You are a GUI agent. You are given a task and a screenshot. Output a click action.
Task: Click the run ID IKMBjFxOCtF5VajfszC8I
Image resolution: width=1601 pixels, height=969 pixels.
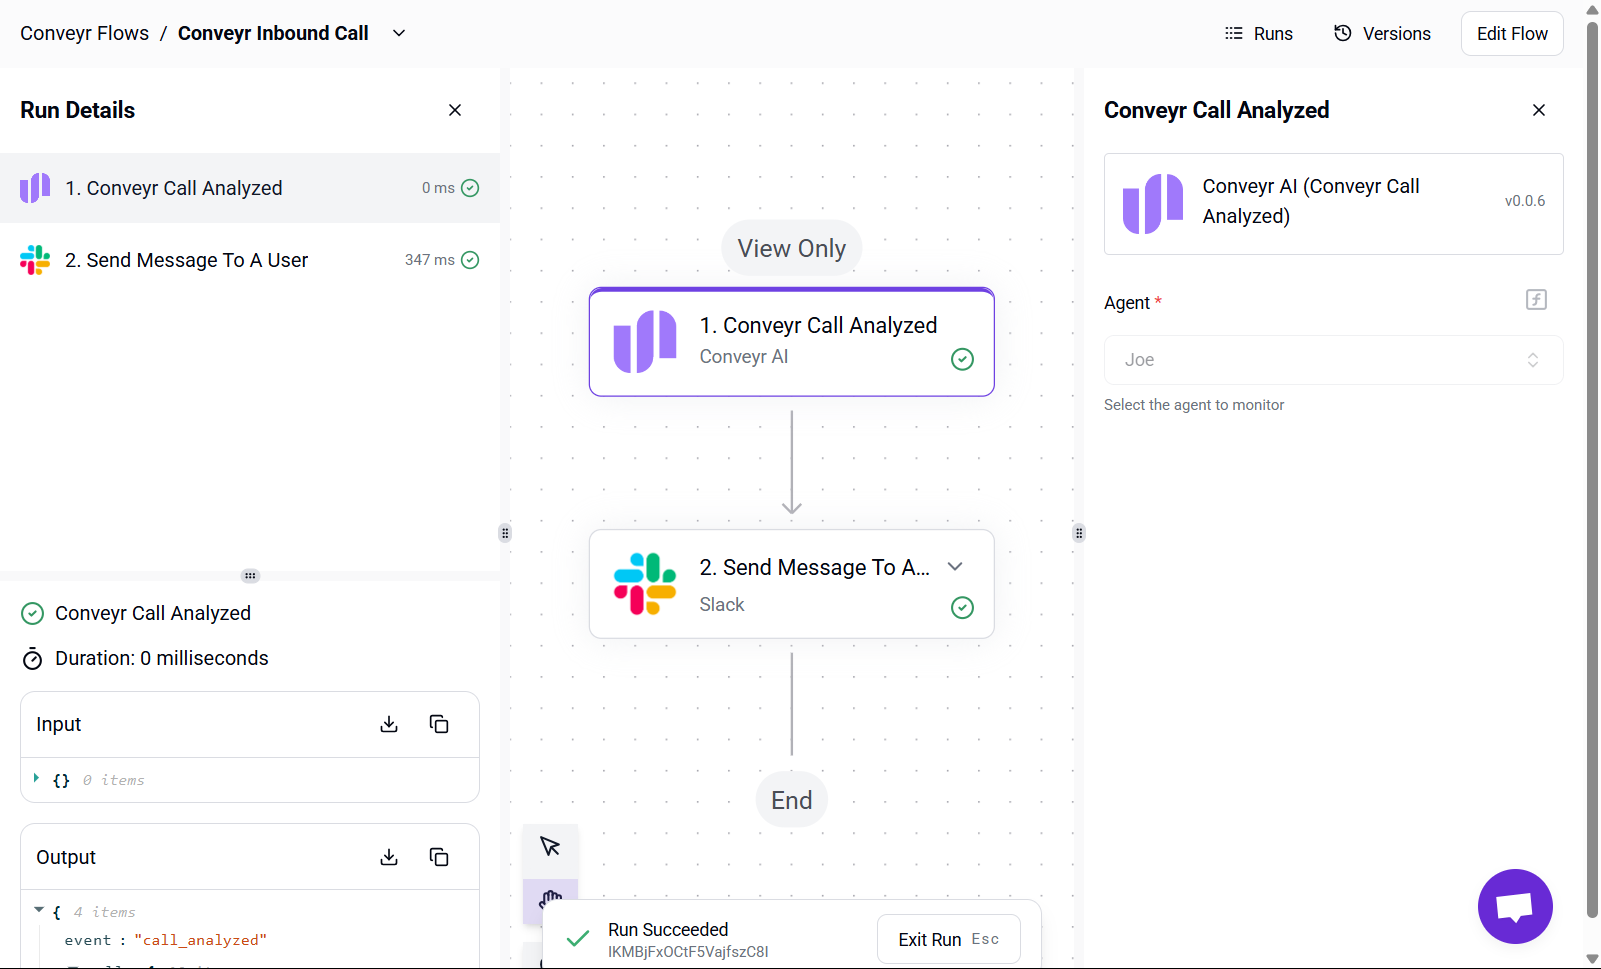pyautogui.click(x=688, y=952)
